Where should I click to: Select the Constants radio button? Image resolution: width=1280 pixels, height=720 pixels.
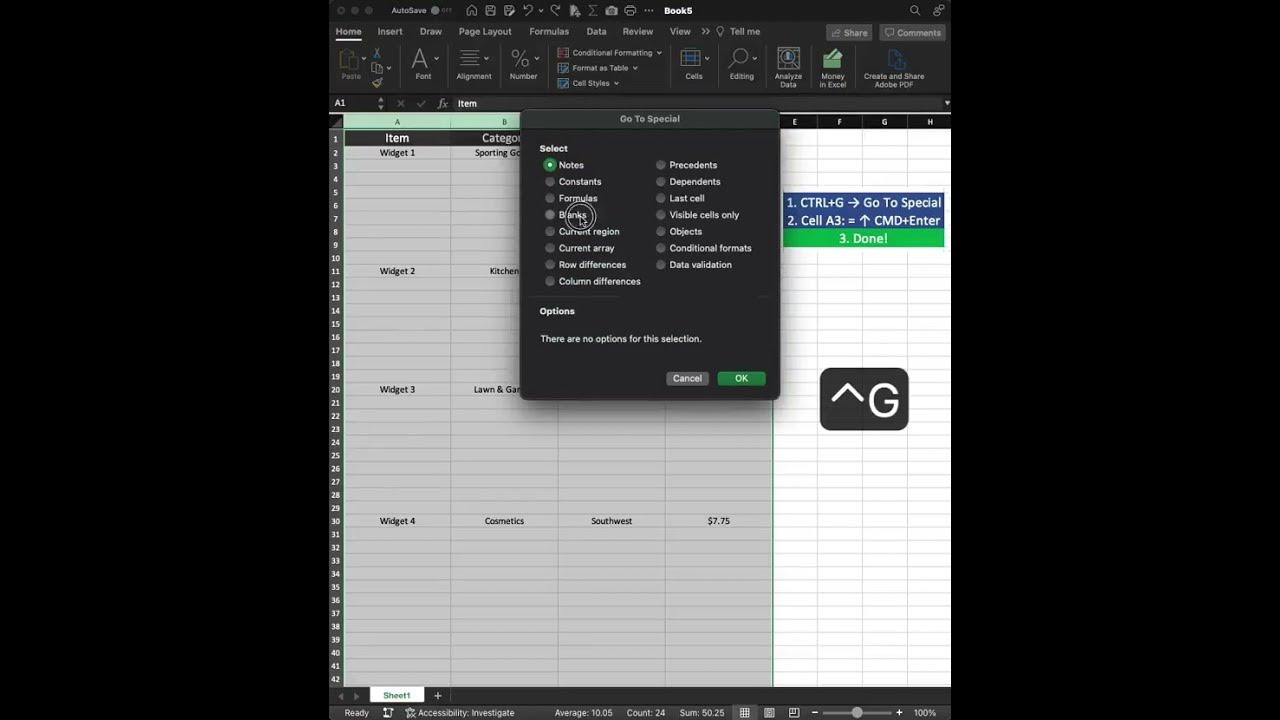(x=550, y=182)
